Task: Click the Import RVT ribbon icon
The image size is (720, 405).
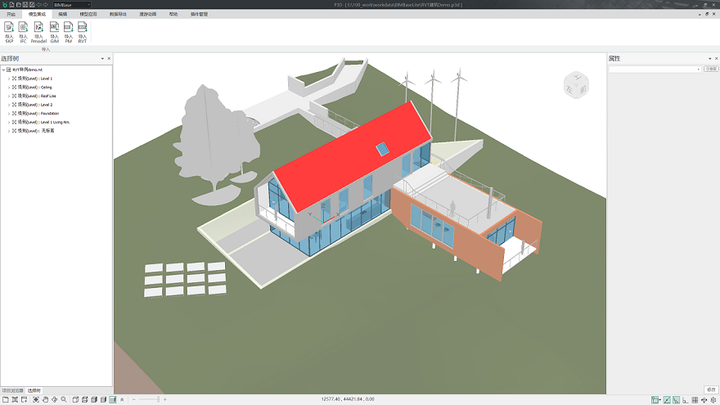Action: pyautogui.click(x=82, y=32)
